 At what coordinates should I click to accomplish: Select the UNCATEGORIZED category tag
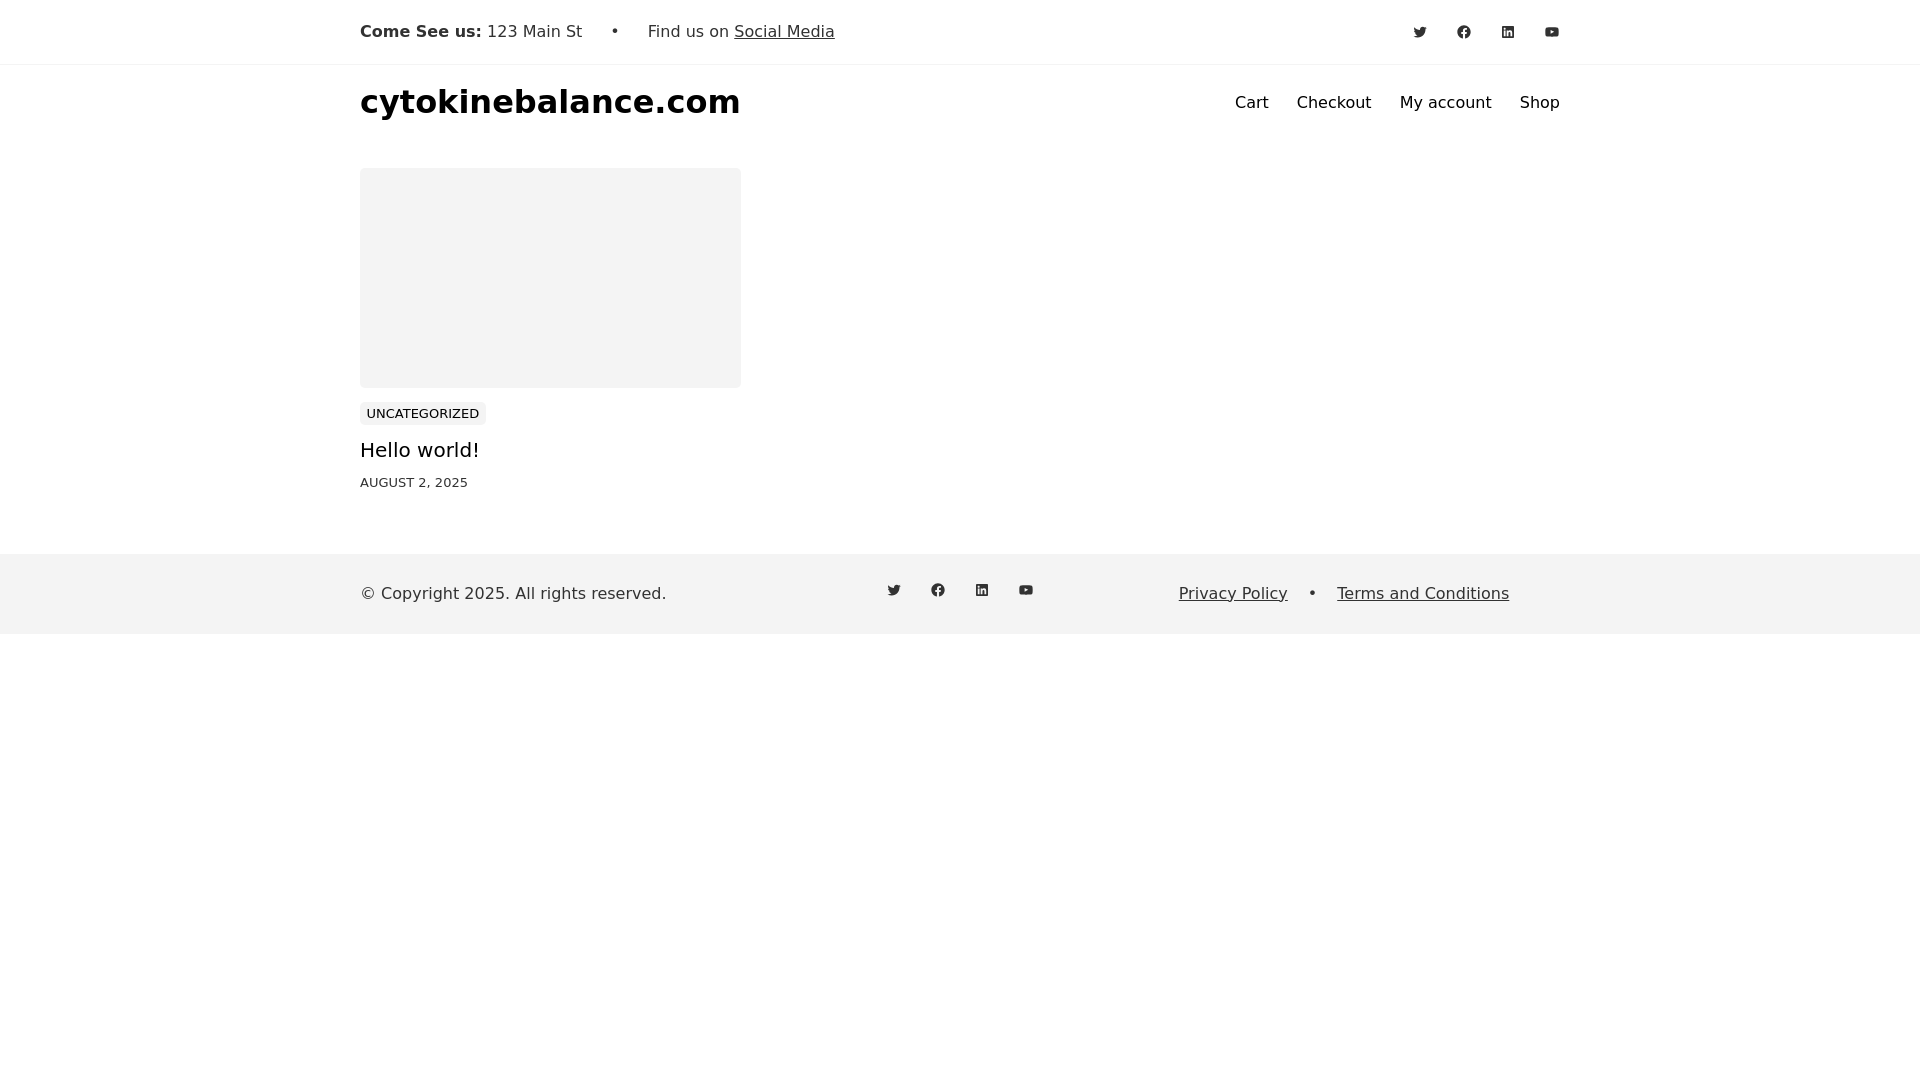423,414
